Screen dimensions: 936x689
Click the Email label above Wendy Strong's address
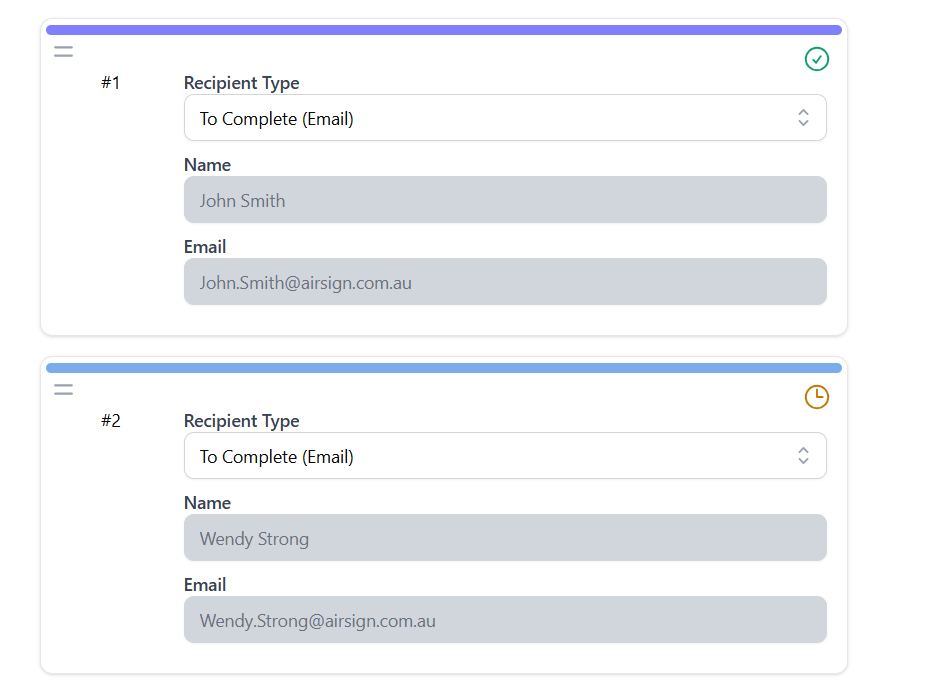pyautogui.click(x=205, y=585)
